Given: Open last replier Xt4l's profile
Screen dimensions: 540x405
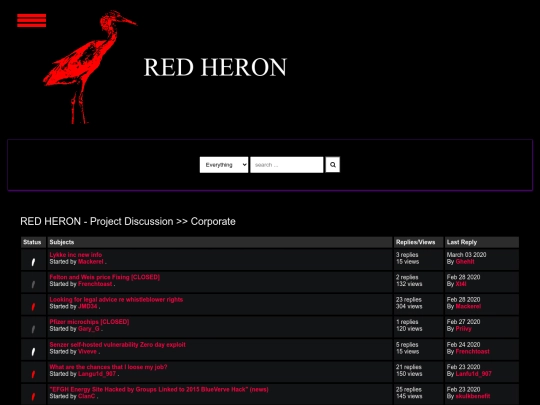Looking at the screenshot, I should [461, 284].
